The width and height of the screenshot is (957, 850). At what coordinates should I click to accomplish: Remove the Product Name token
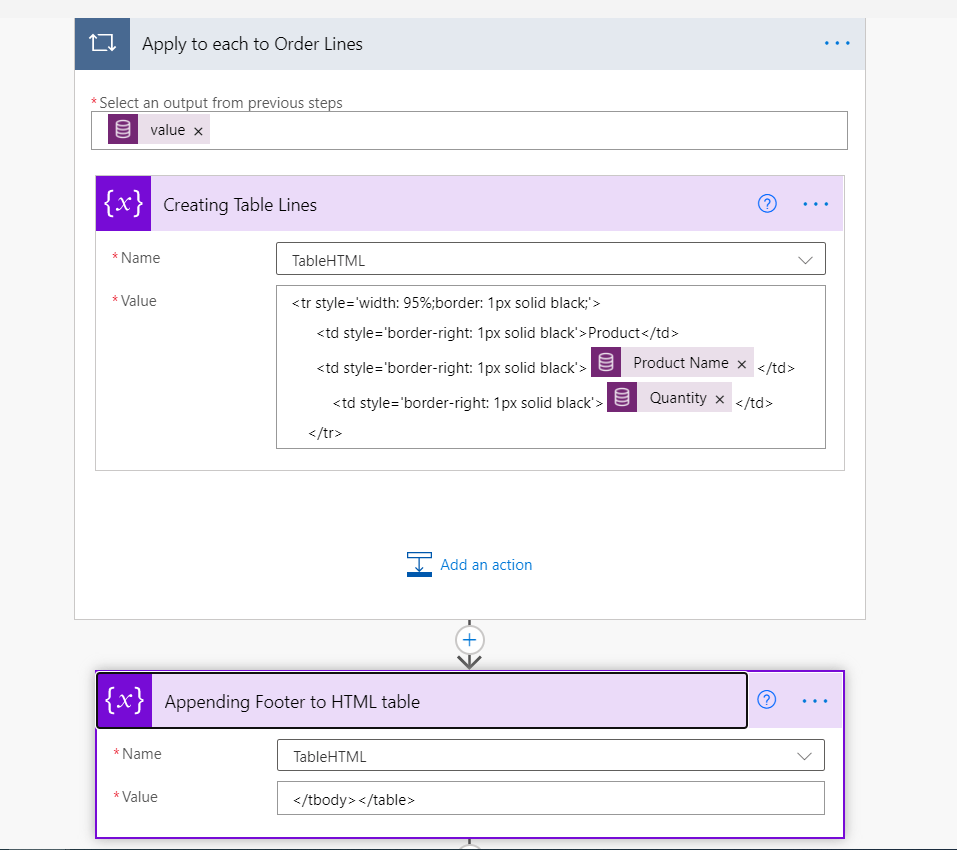(741, 364)
